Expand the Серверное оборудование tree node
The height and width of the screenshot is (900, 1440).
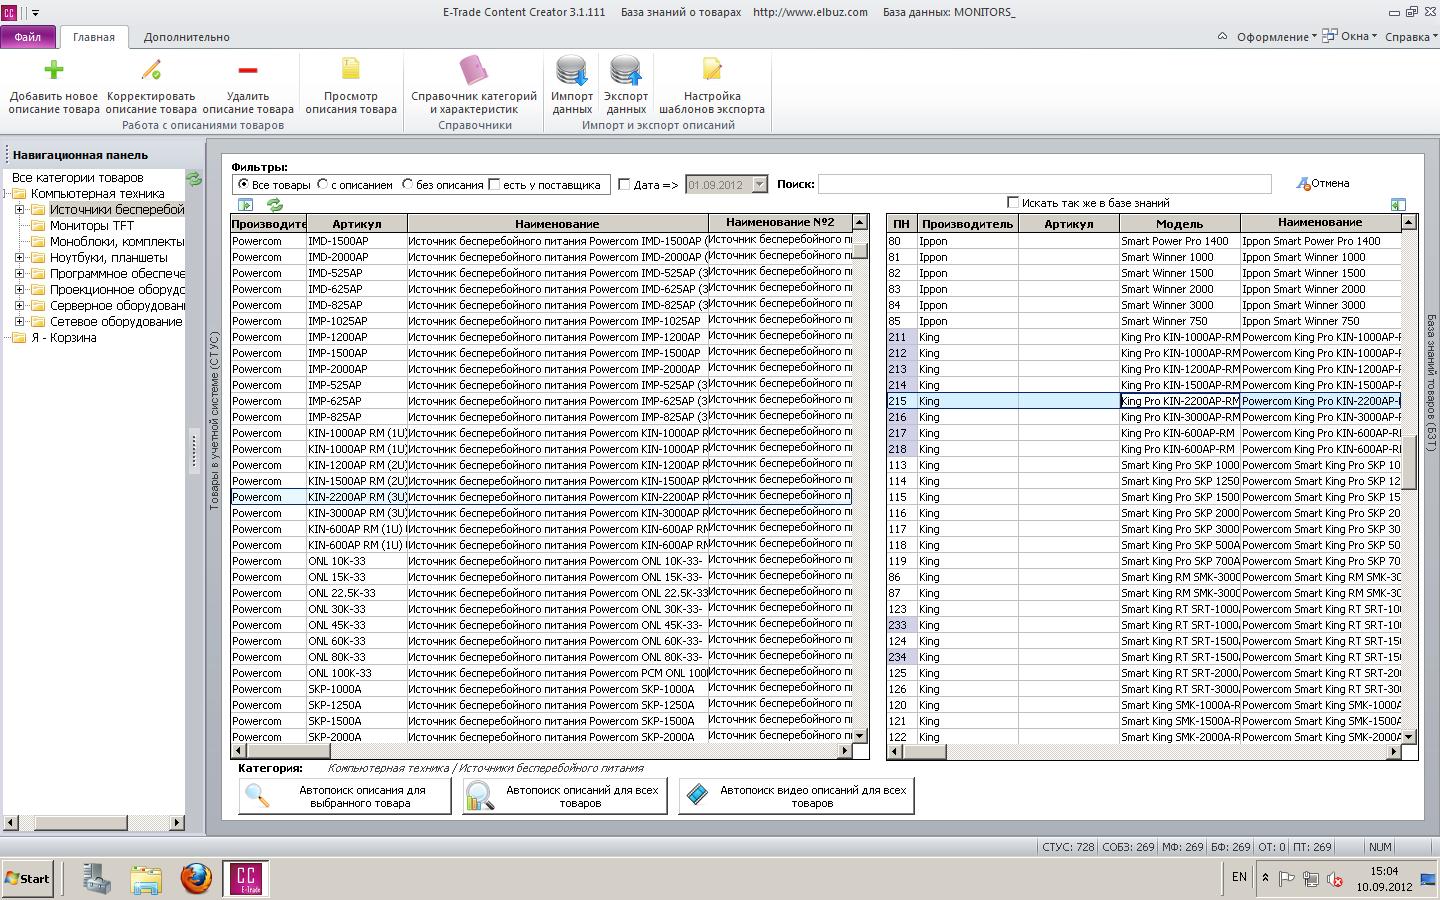[x=19, y=306]
